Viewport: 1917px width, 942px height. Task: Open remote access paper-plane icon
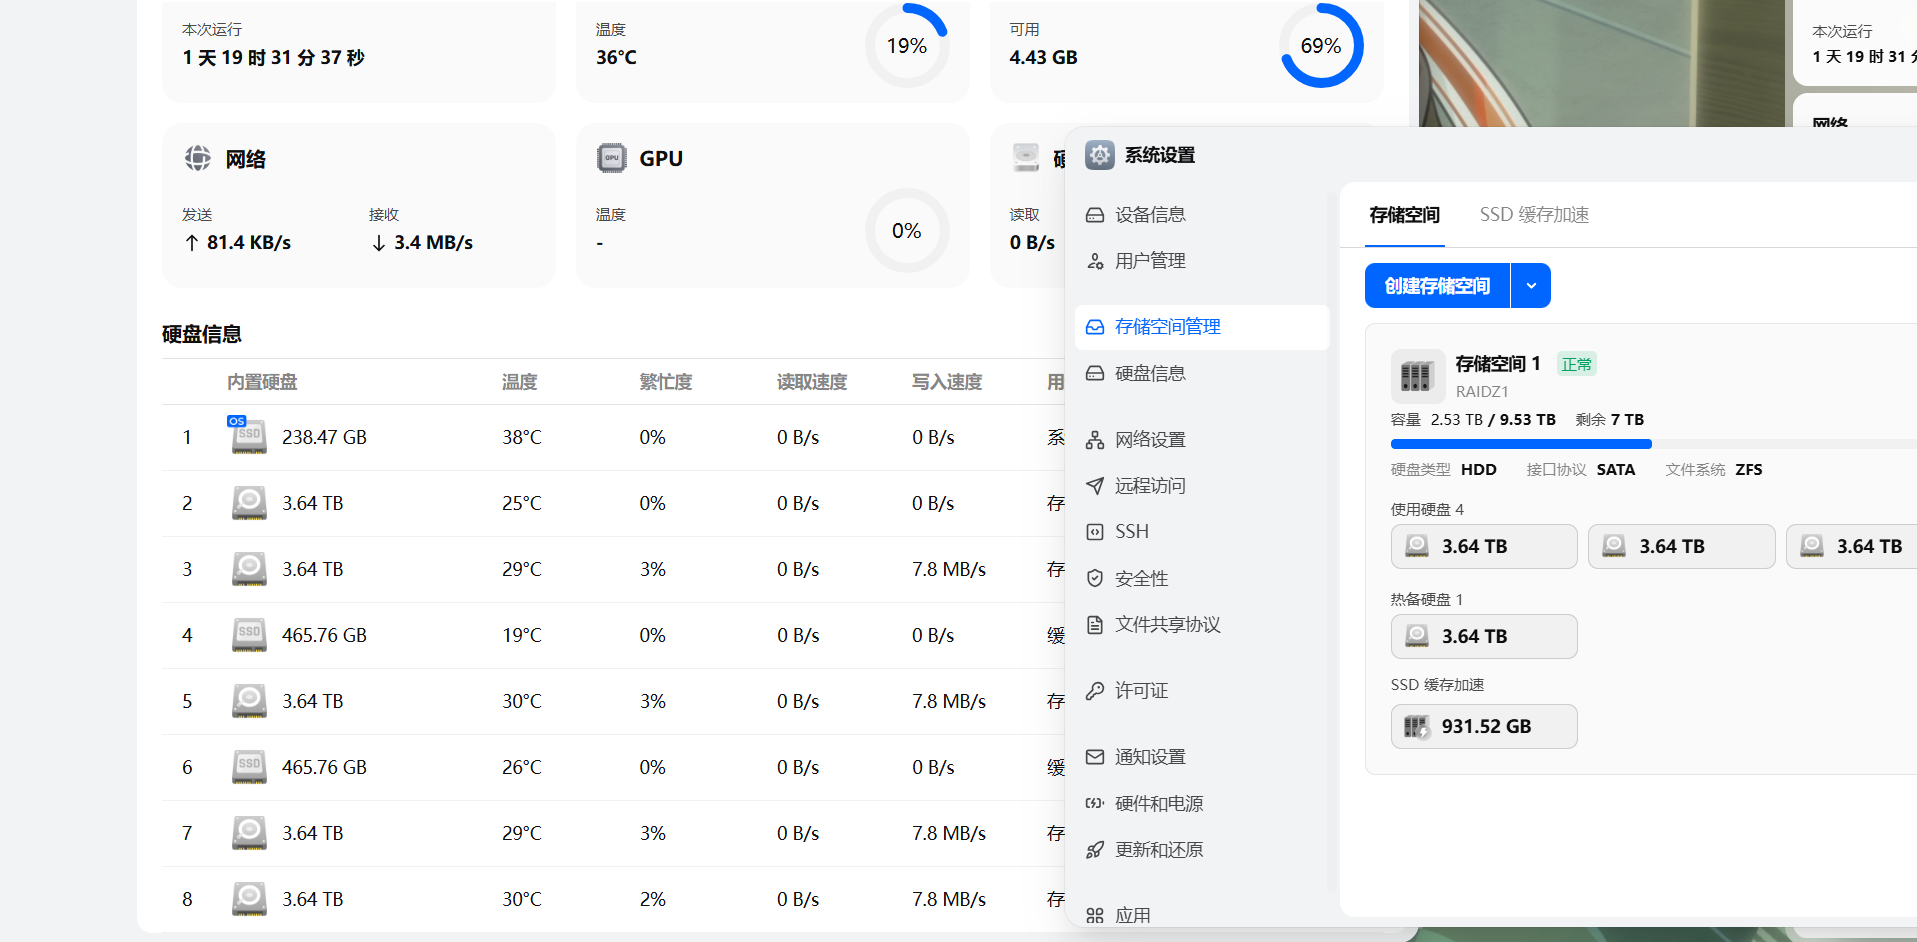(1095, 486)
